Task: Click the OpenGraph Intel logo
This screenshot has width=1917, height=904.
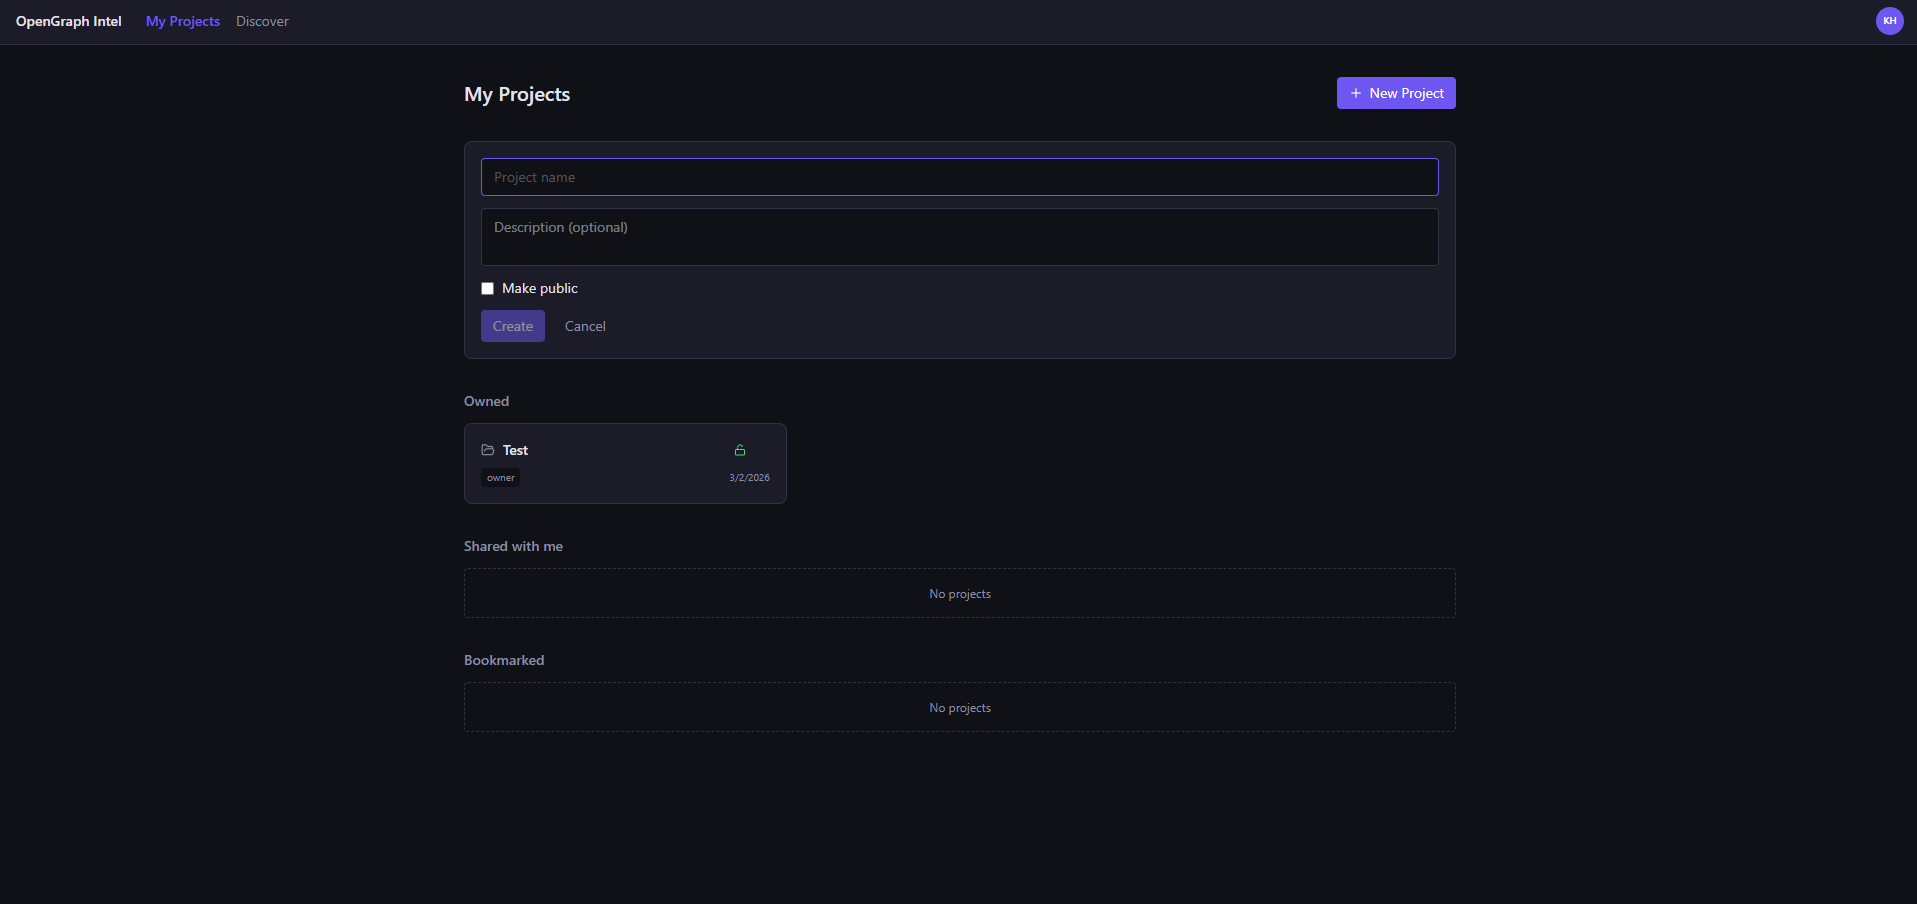Action: pos(69,20)
